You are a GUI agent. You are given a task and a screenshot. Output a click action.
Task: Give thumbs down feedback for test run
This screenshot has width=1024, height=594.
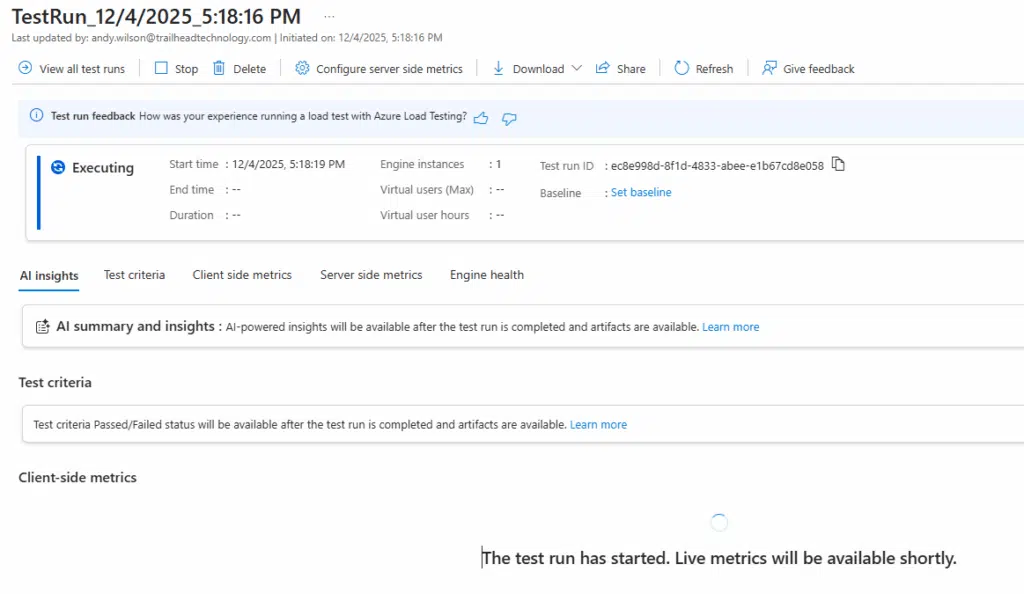tap(509, 118)
